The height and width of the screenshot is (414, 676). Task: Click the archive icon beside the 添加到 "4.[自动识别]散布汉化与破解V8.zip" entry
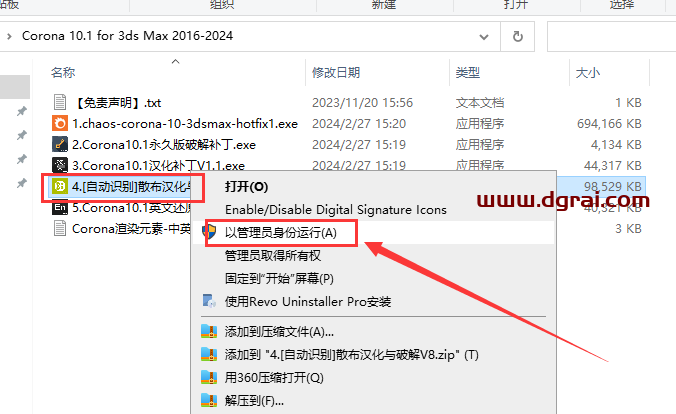[209, 354]
